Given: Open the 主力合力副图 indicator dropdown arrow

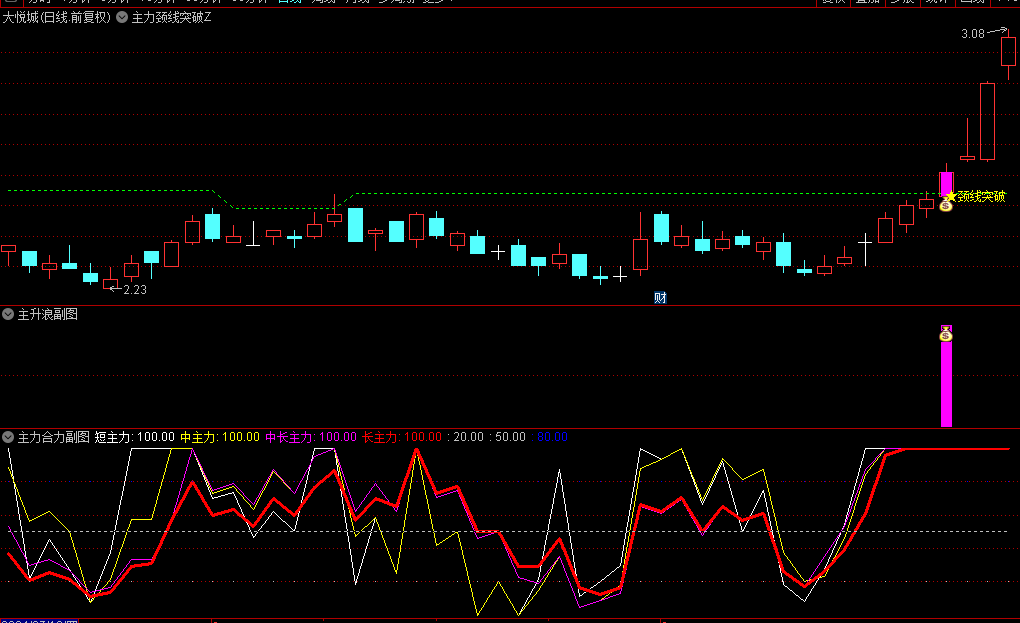Looking at the screenshot, I should [x=8, y=437].
